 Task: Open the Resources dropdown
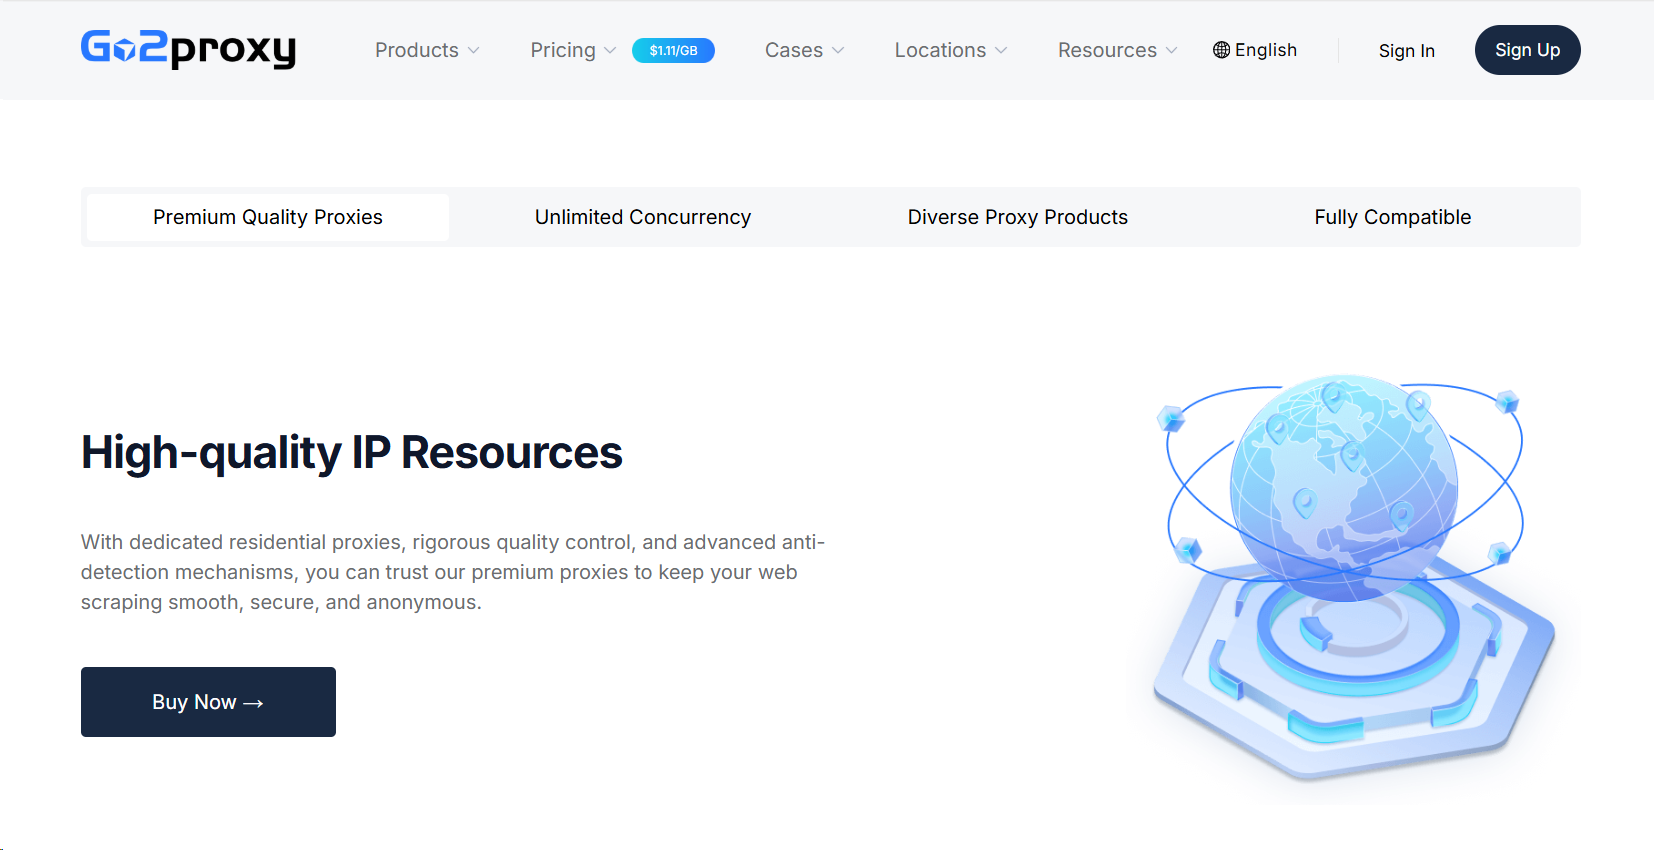point(1117,50)
